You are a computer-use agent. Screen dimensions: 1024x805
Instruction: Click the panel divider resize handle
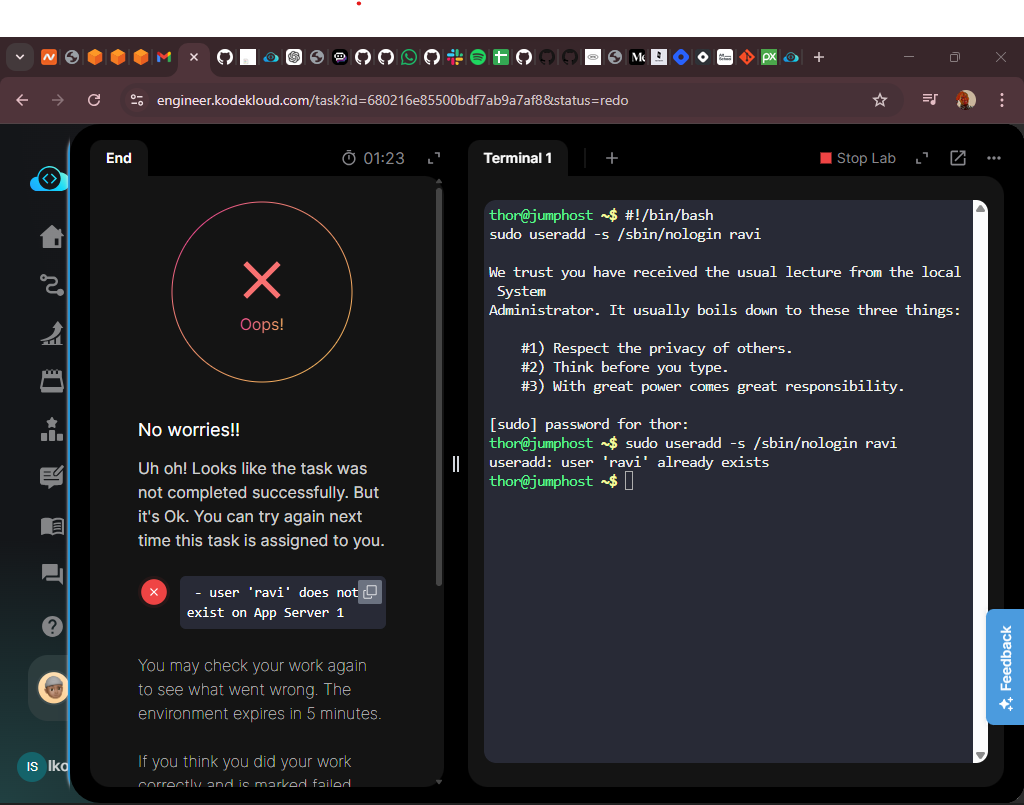coord(456,464)
